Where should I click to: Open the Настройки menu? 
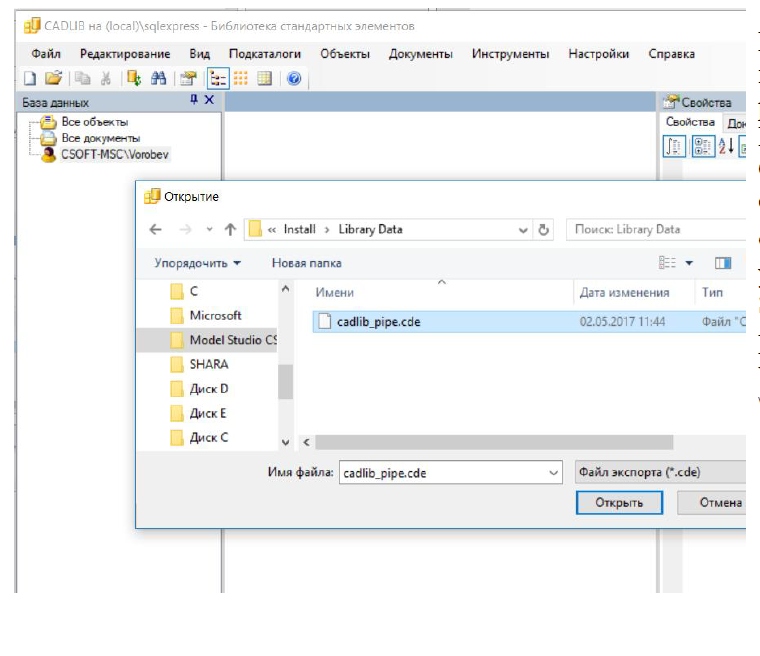coord(599,54)
